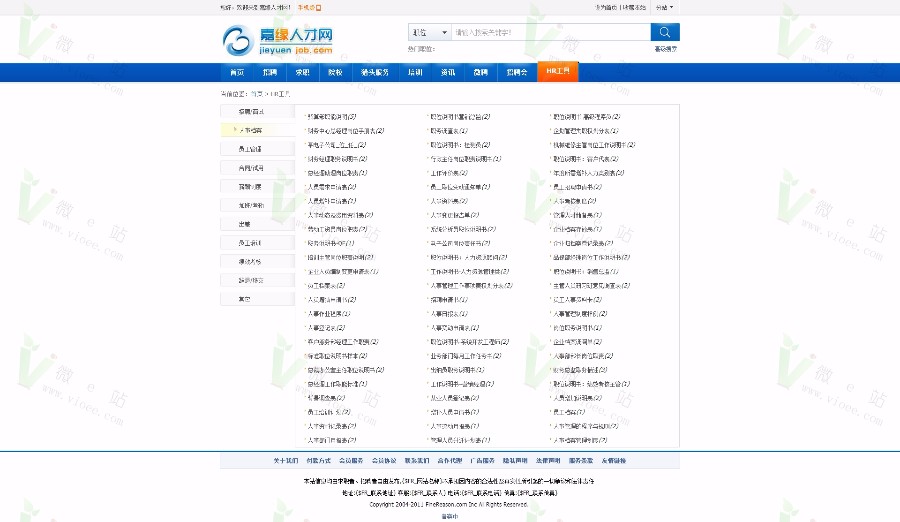The height and width of the screenshot is (522, 900).
Task: Click 联系我们 in the footer
Action: pos(417,461)
